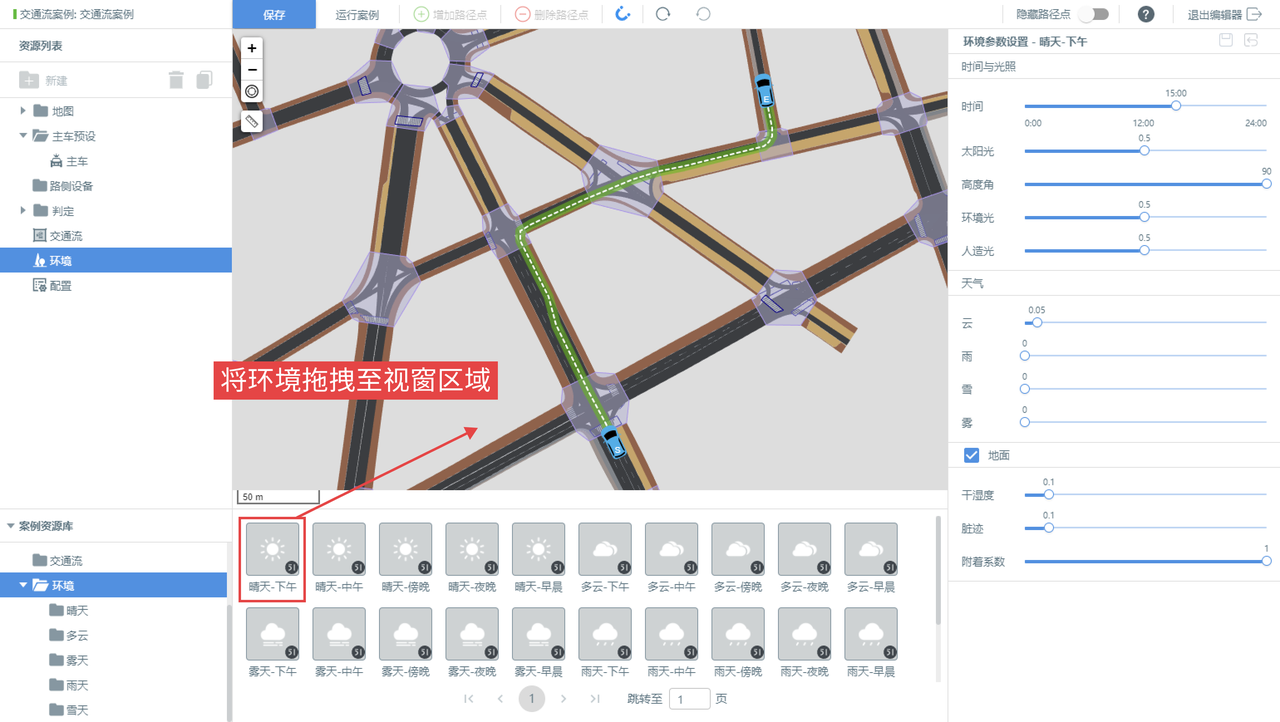The width and height of the screenshot is (1280, 722).
Task: Open the 雨天 folder in resource library
Action: pyautogui.click(x=76, y=685)
